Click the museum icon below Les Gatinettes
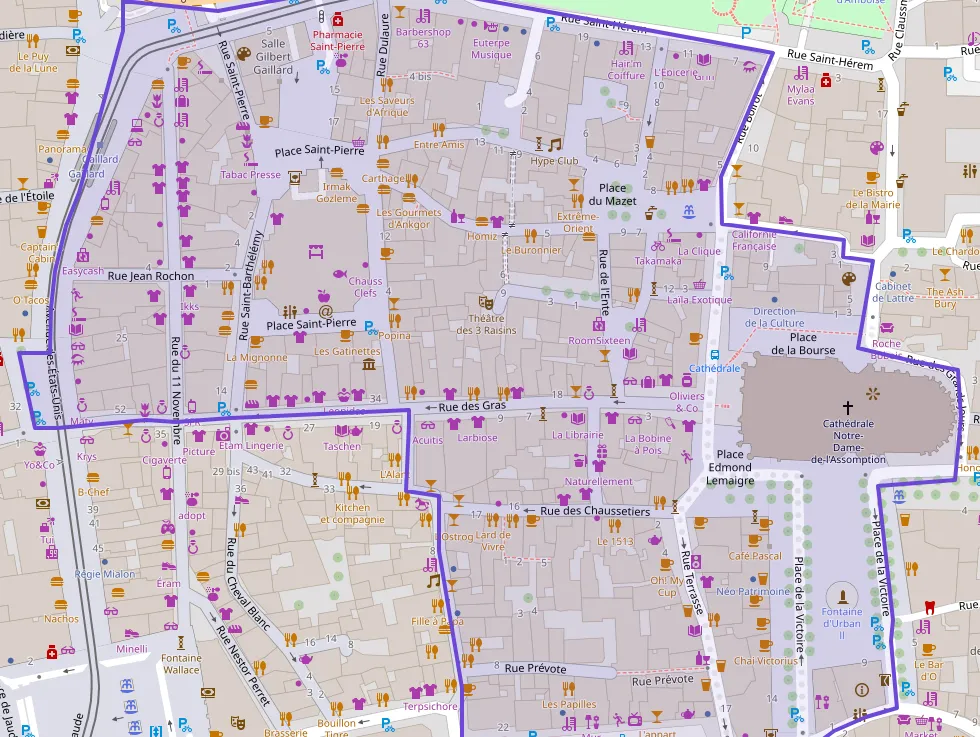980x737 pixels. pyautogui.click(x=369, y=365)
